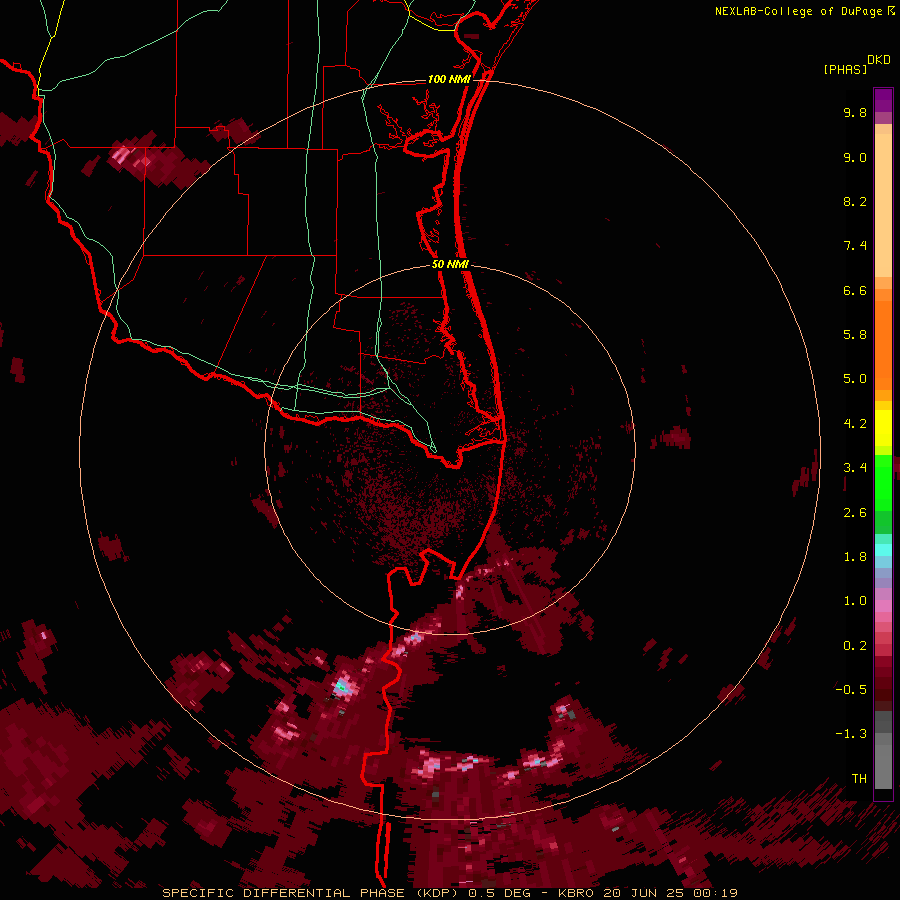Click the -0.5 legend value

(x=851, y=690)
